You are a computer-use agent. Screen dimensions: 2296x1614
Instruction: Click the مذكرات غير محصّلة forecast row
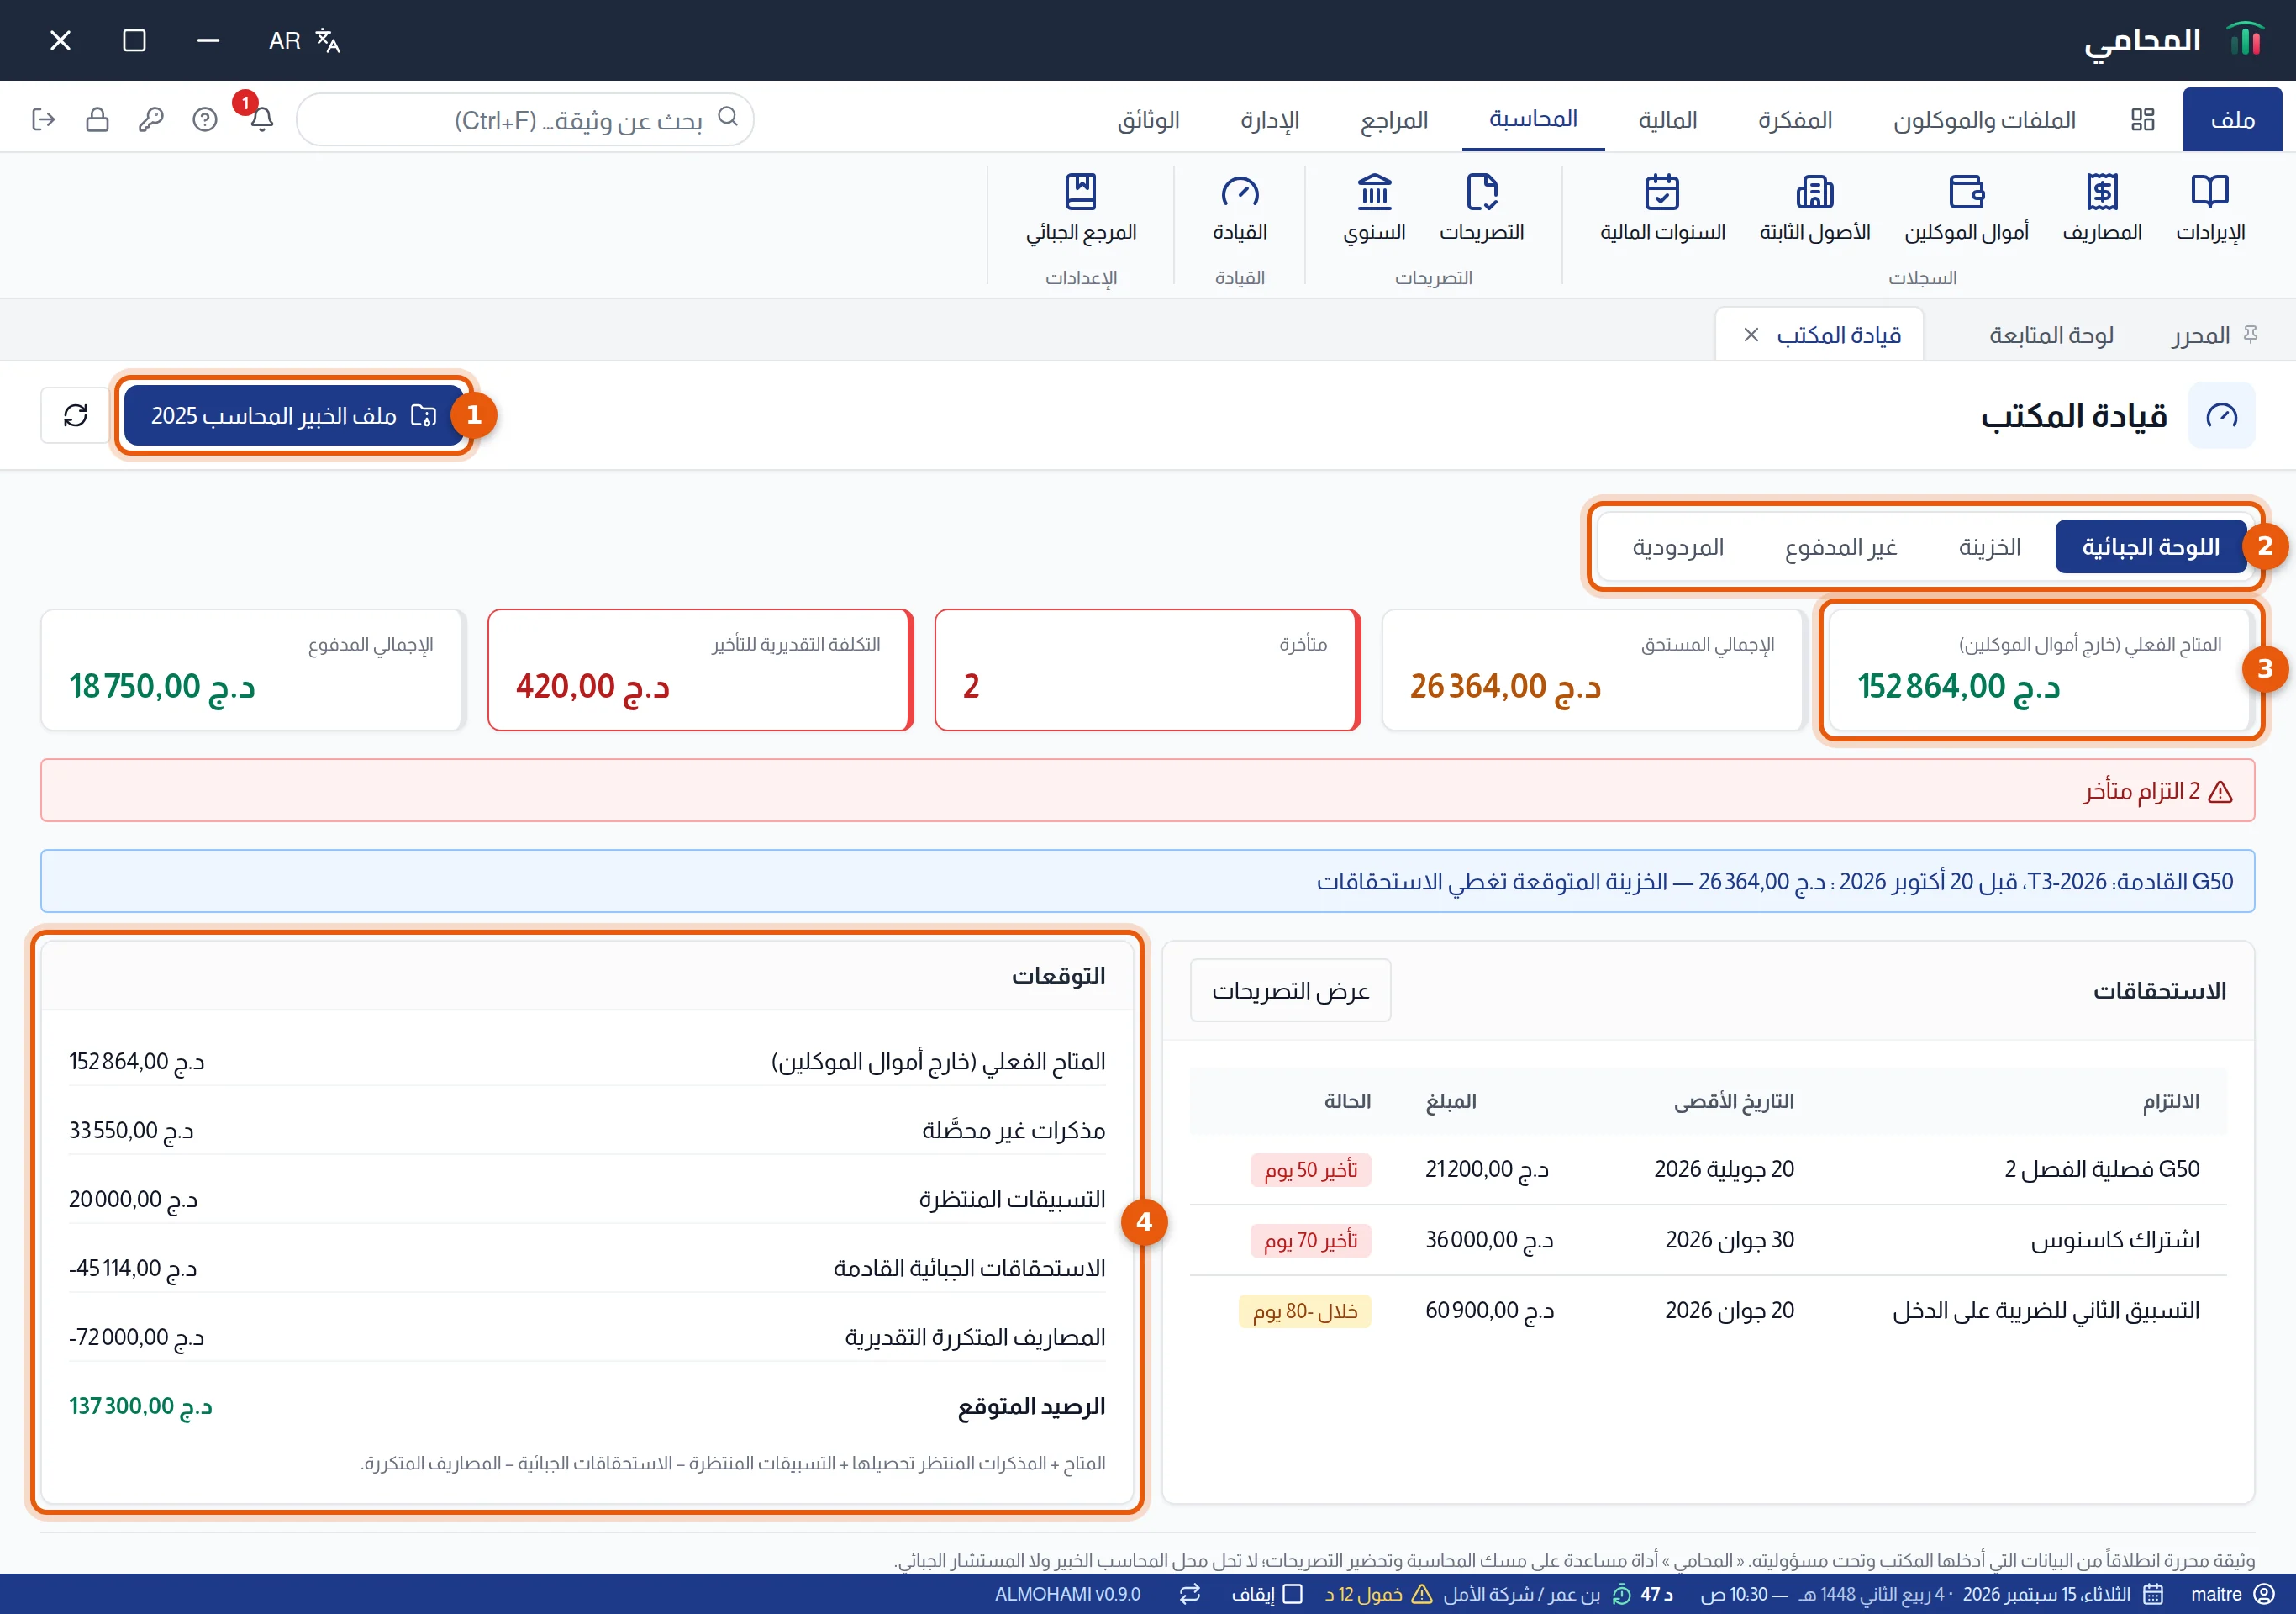coord(587,1130)
